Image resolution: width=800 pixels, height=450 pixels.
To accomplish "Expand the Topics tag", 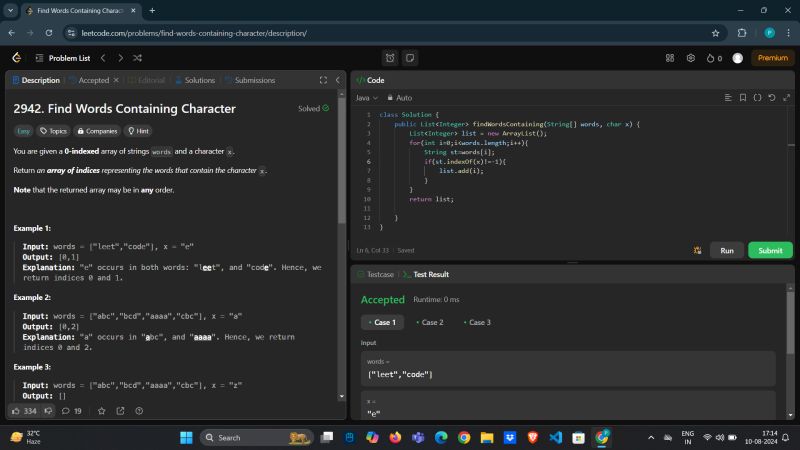I will [x=54, y=131].
